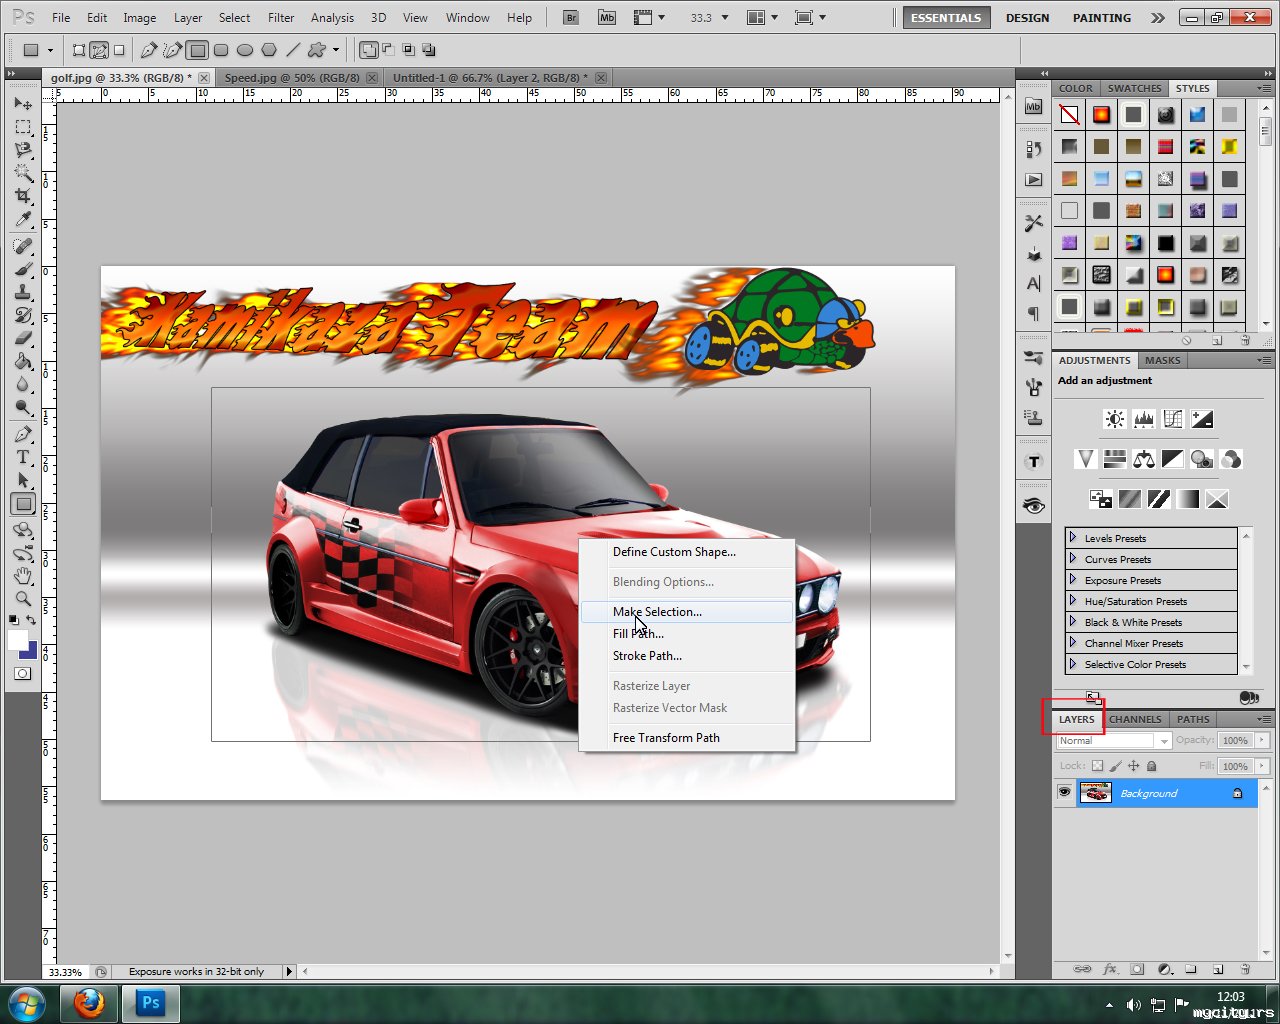
Task: Expand Hue/Saturation Presets
Action: 1073,601
